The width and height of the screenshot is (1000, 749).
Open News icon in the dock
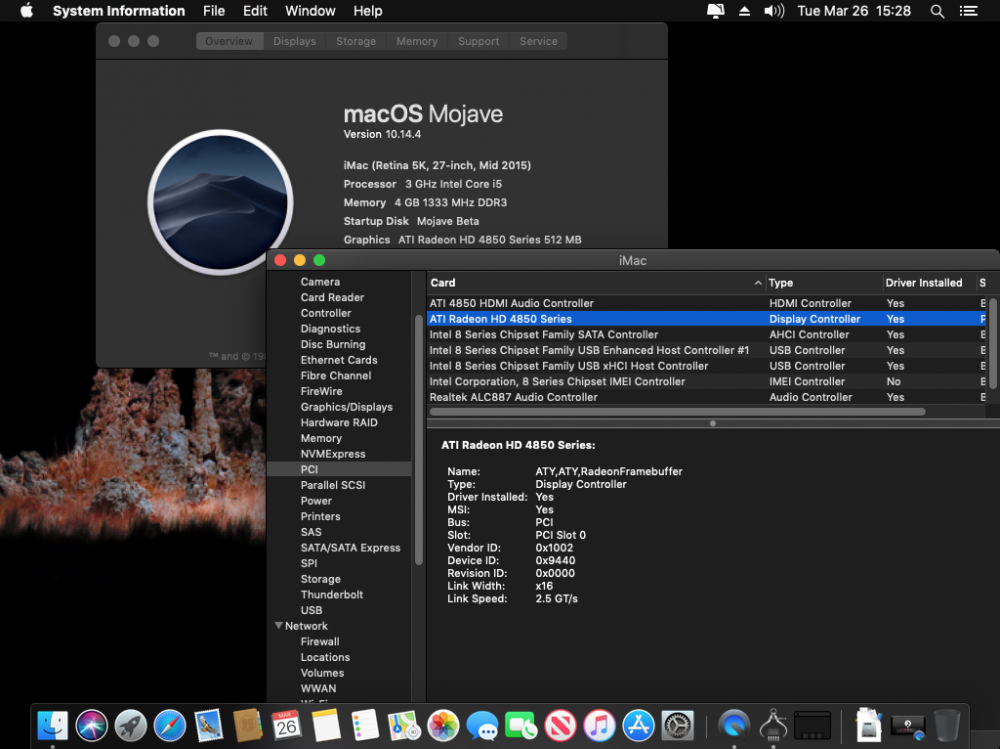[x=560, y=726]
